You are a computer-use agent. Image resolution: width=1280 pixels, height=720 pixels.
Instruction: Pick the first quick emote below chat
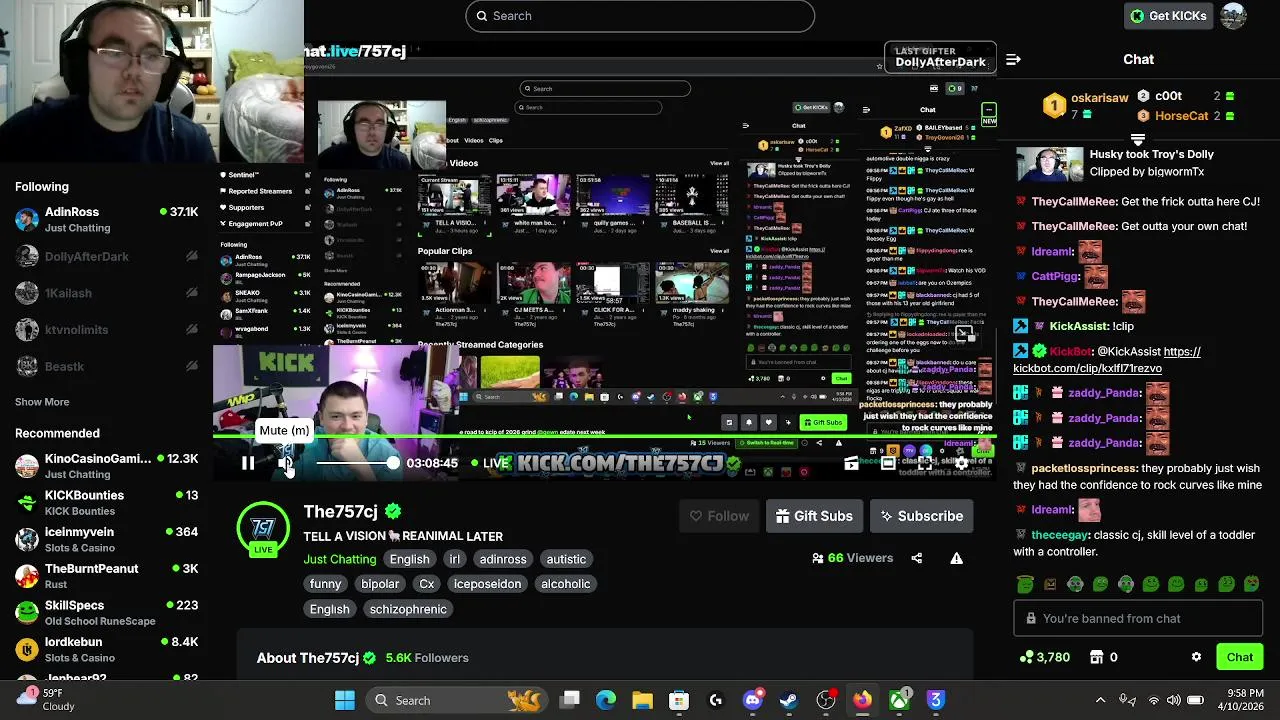(x=1025, y=584)
